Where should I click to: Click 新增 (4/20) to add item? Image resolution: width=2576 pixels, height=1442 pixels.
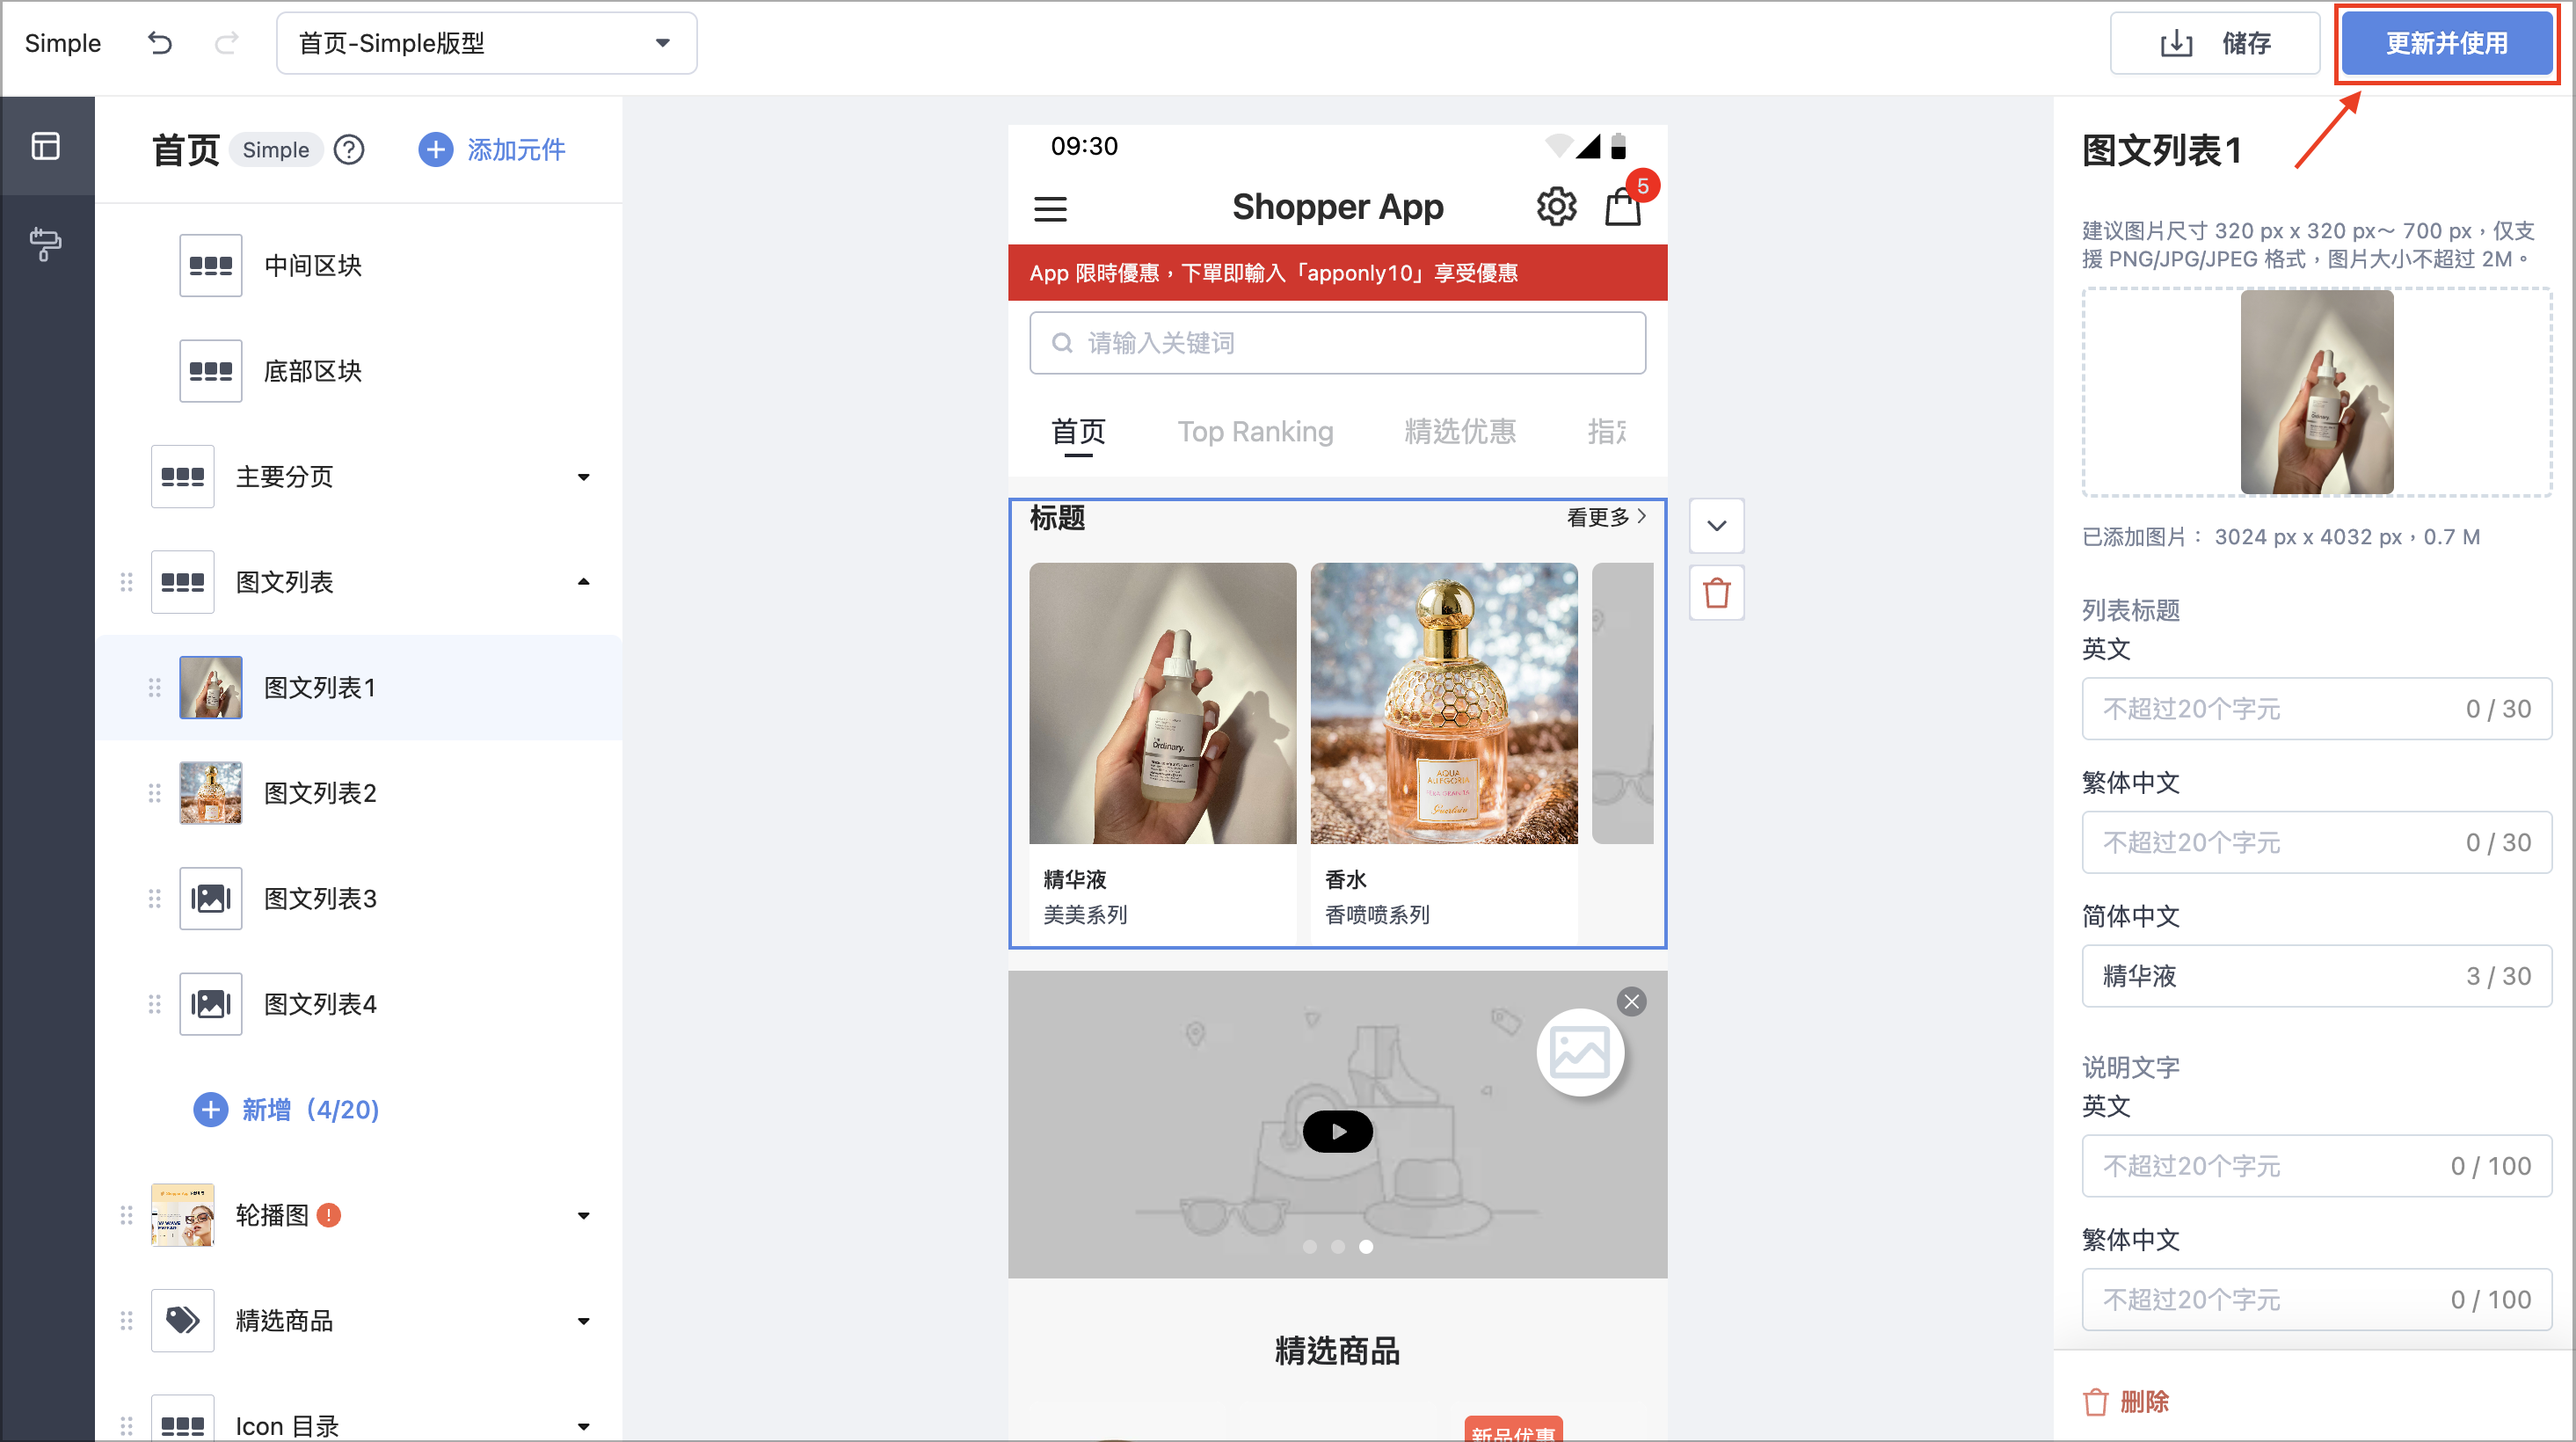pos(286,1109)
